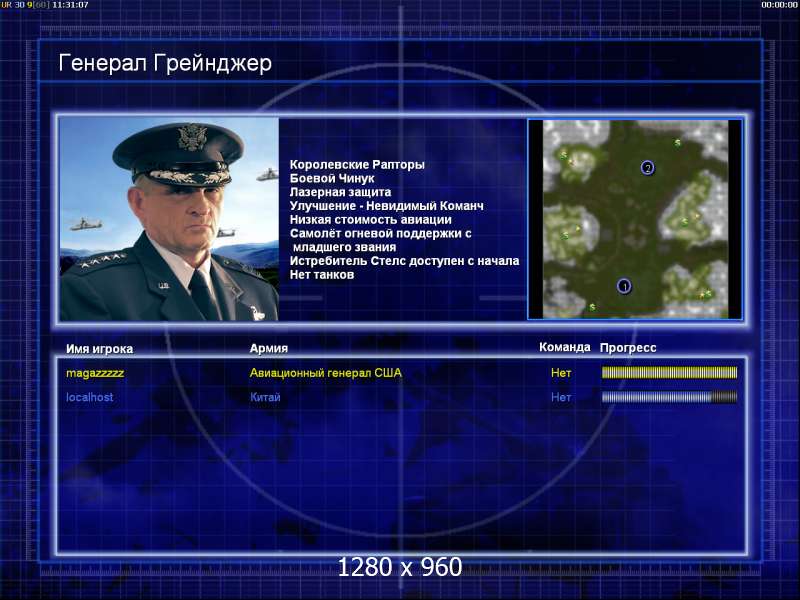Click column header 'Команда'
Screen dimensions: 800x600
[x=565, y=347]
